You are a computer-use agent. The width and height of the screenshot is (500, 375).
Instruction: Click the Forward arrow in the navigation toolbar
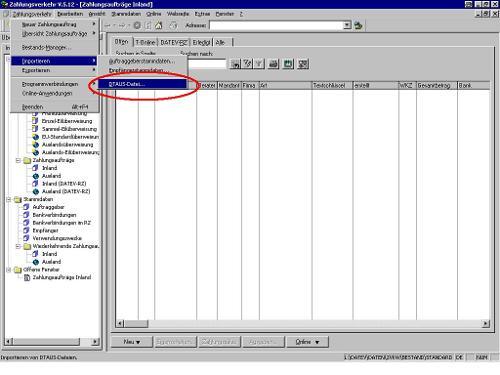(122, 25)
